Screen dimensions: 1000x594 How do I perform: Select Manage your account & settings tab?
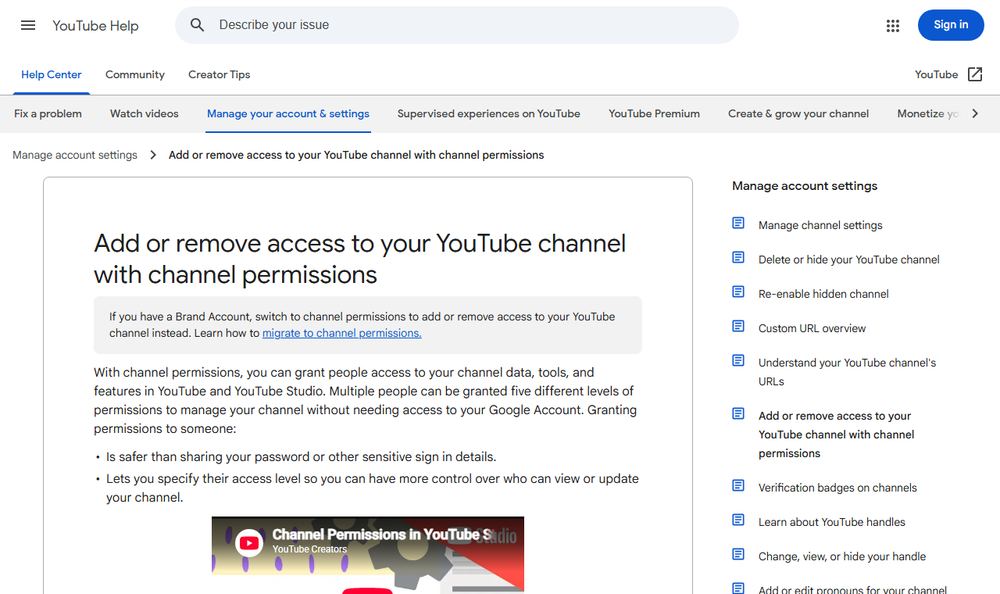point(288,114)
